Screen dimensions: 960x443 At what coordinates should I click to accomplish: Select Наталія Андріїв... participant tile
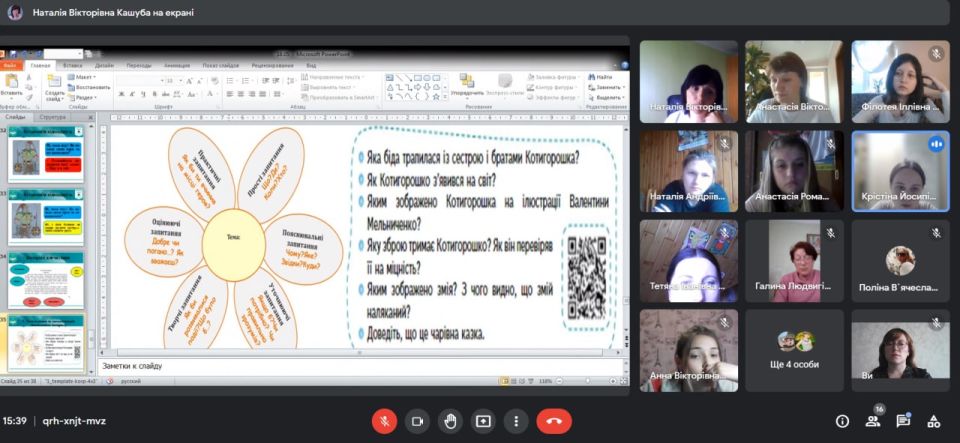(689, 171)
